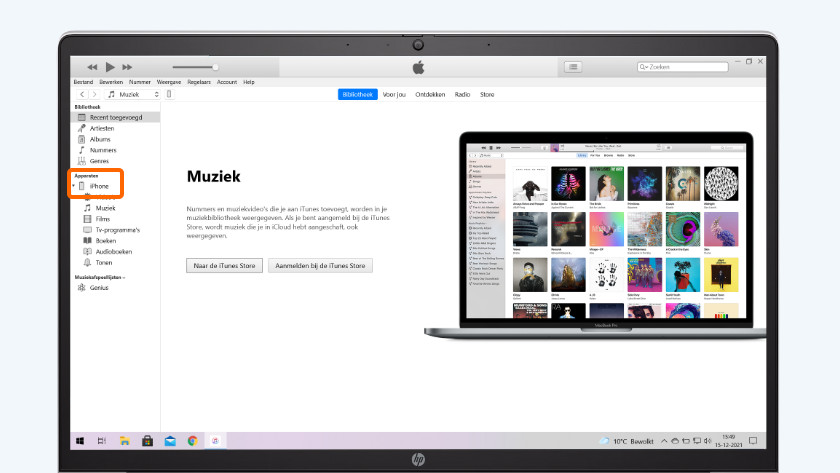Open the weather widget 10°C Bewolkt
The width and height of the screenshot is (840, 473).
(x=626, y=441)
